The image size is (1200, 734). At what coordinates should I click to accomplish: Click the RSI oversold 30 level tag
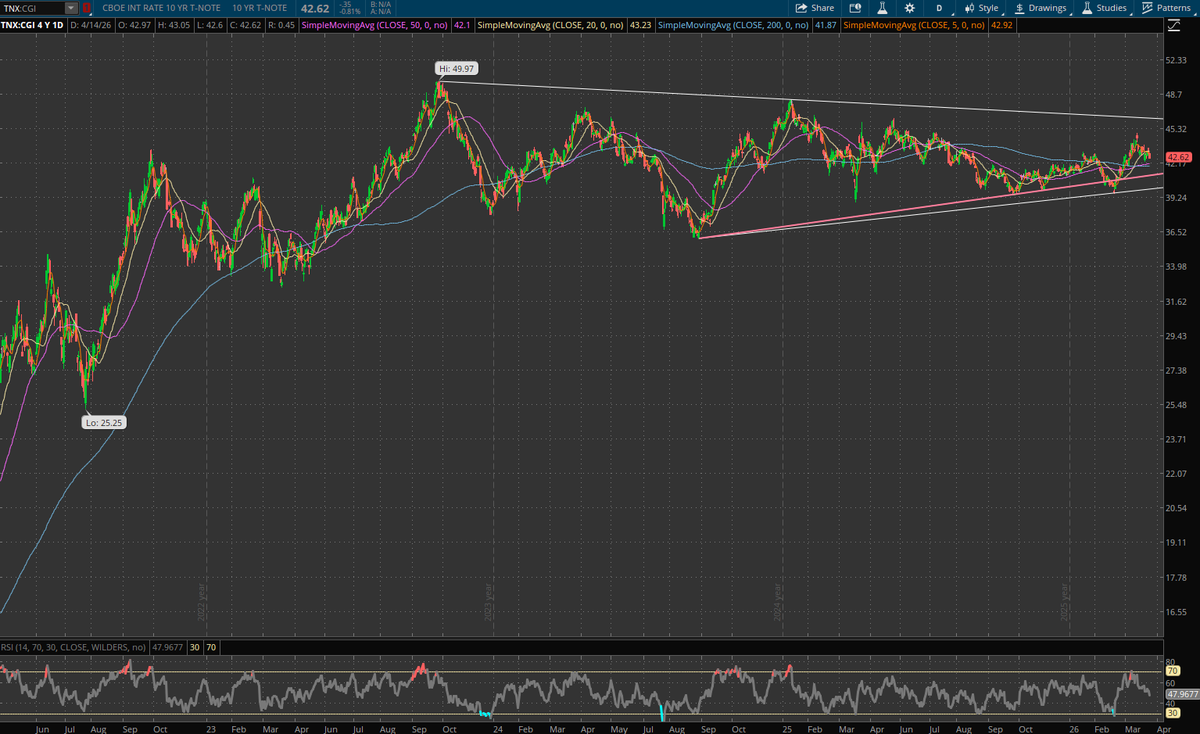coord(1171,712)
